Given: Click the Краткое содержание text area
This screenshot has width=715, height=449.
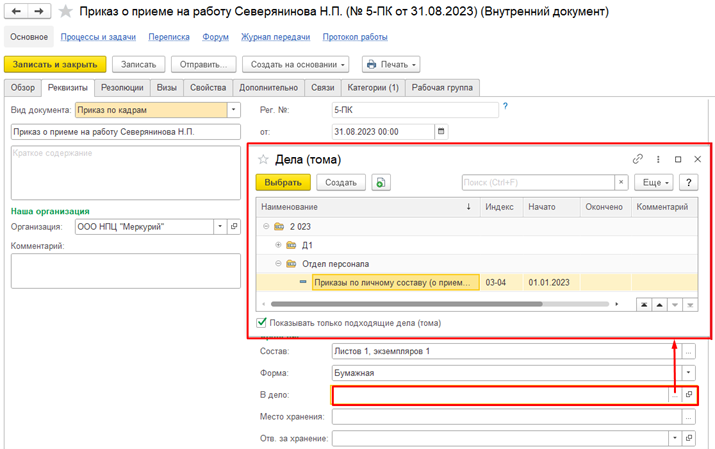Looking at the screenshot, I should point(126,173).
